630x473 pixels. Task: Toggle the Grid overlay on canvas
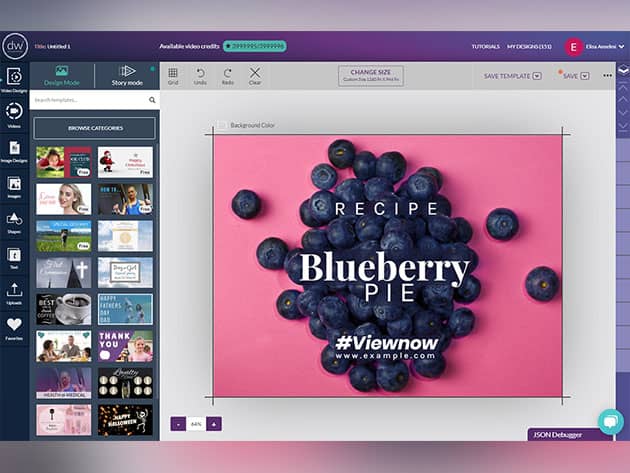[x=173, y=75]
